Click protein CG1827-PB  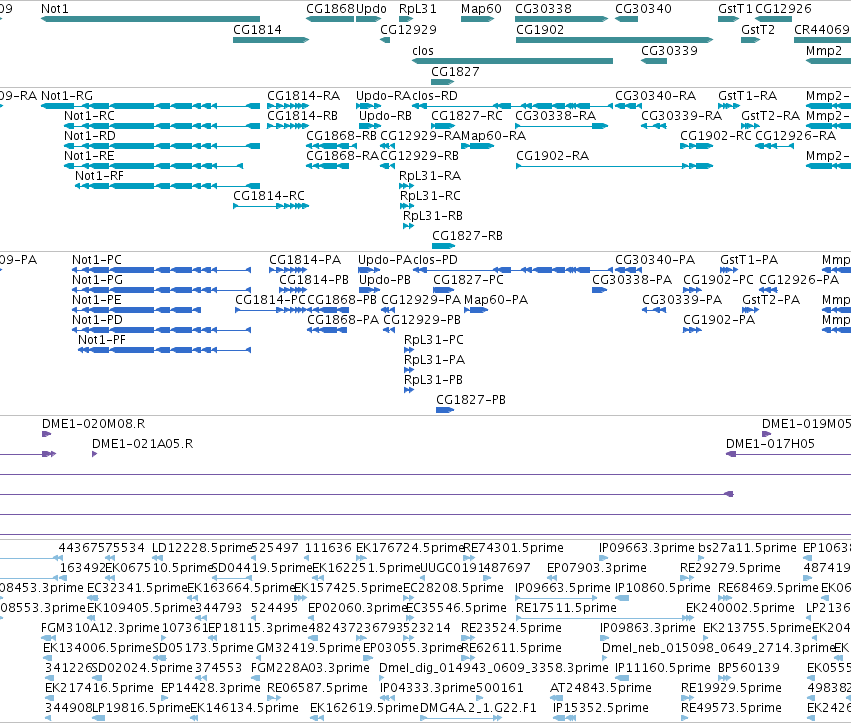(471, 400)
